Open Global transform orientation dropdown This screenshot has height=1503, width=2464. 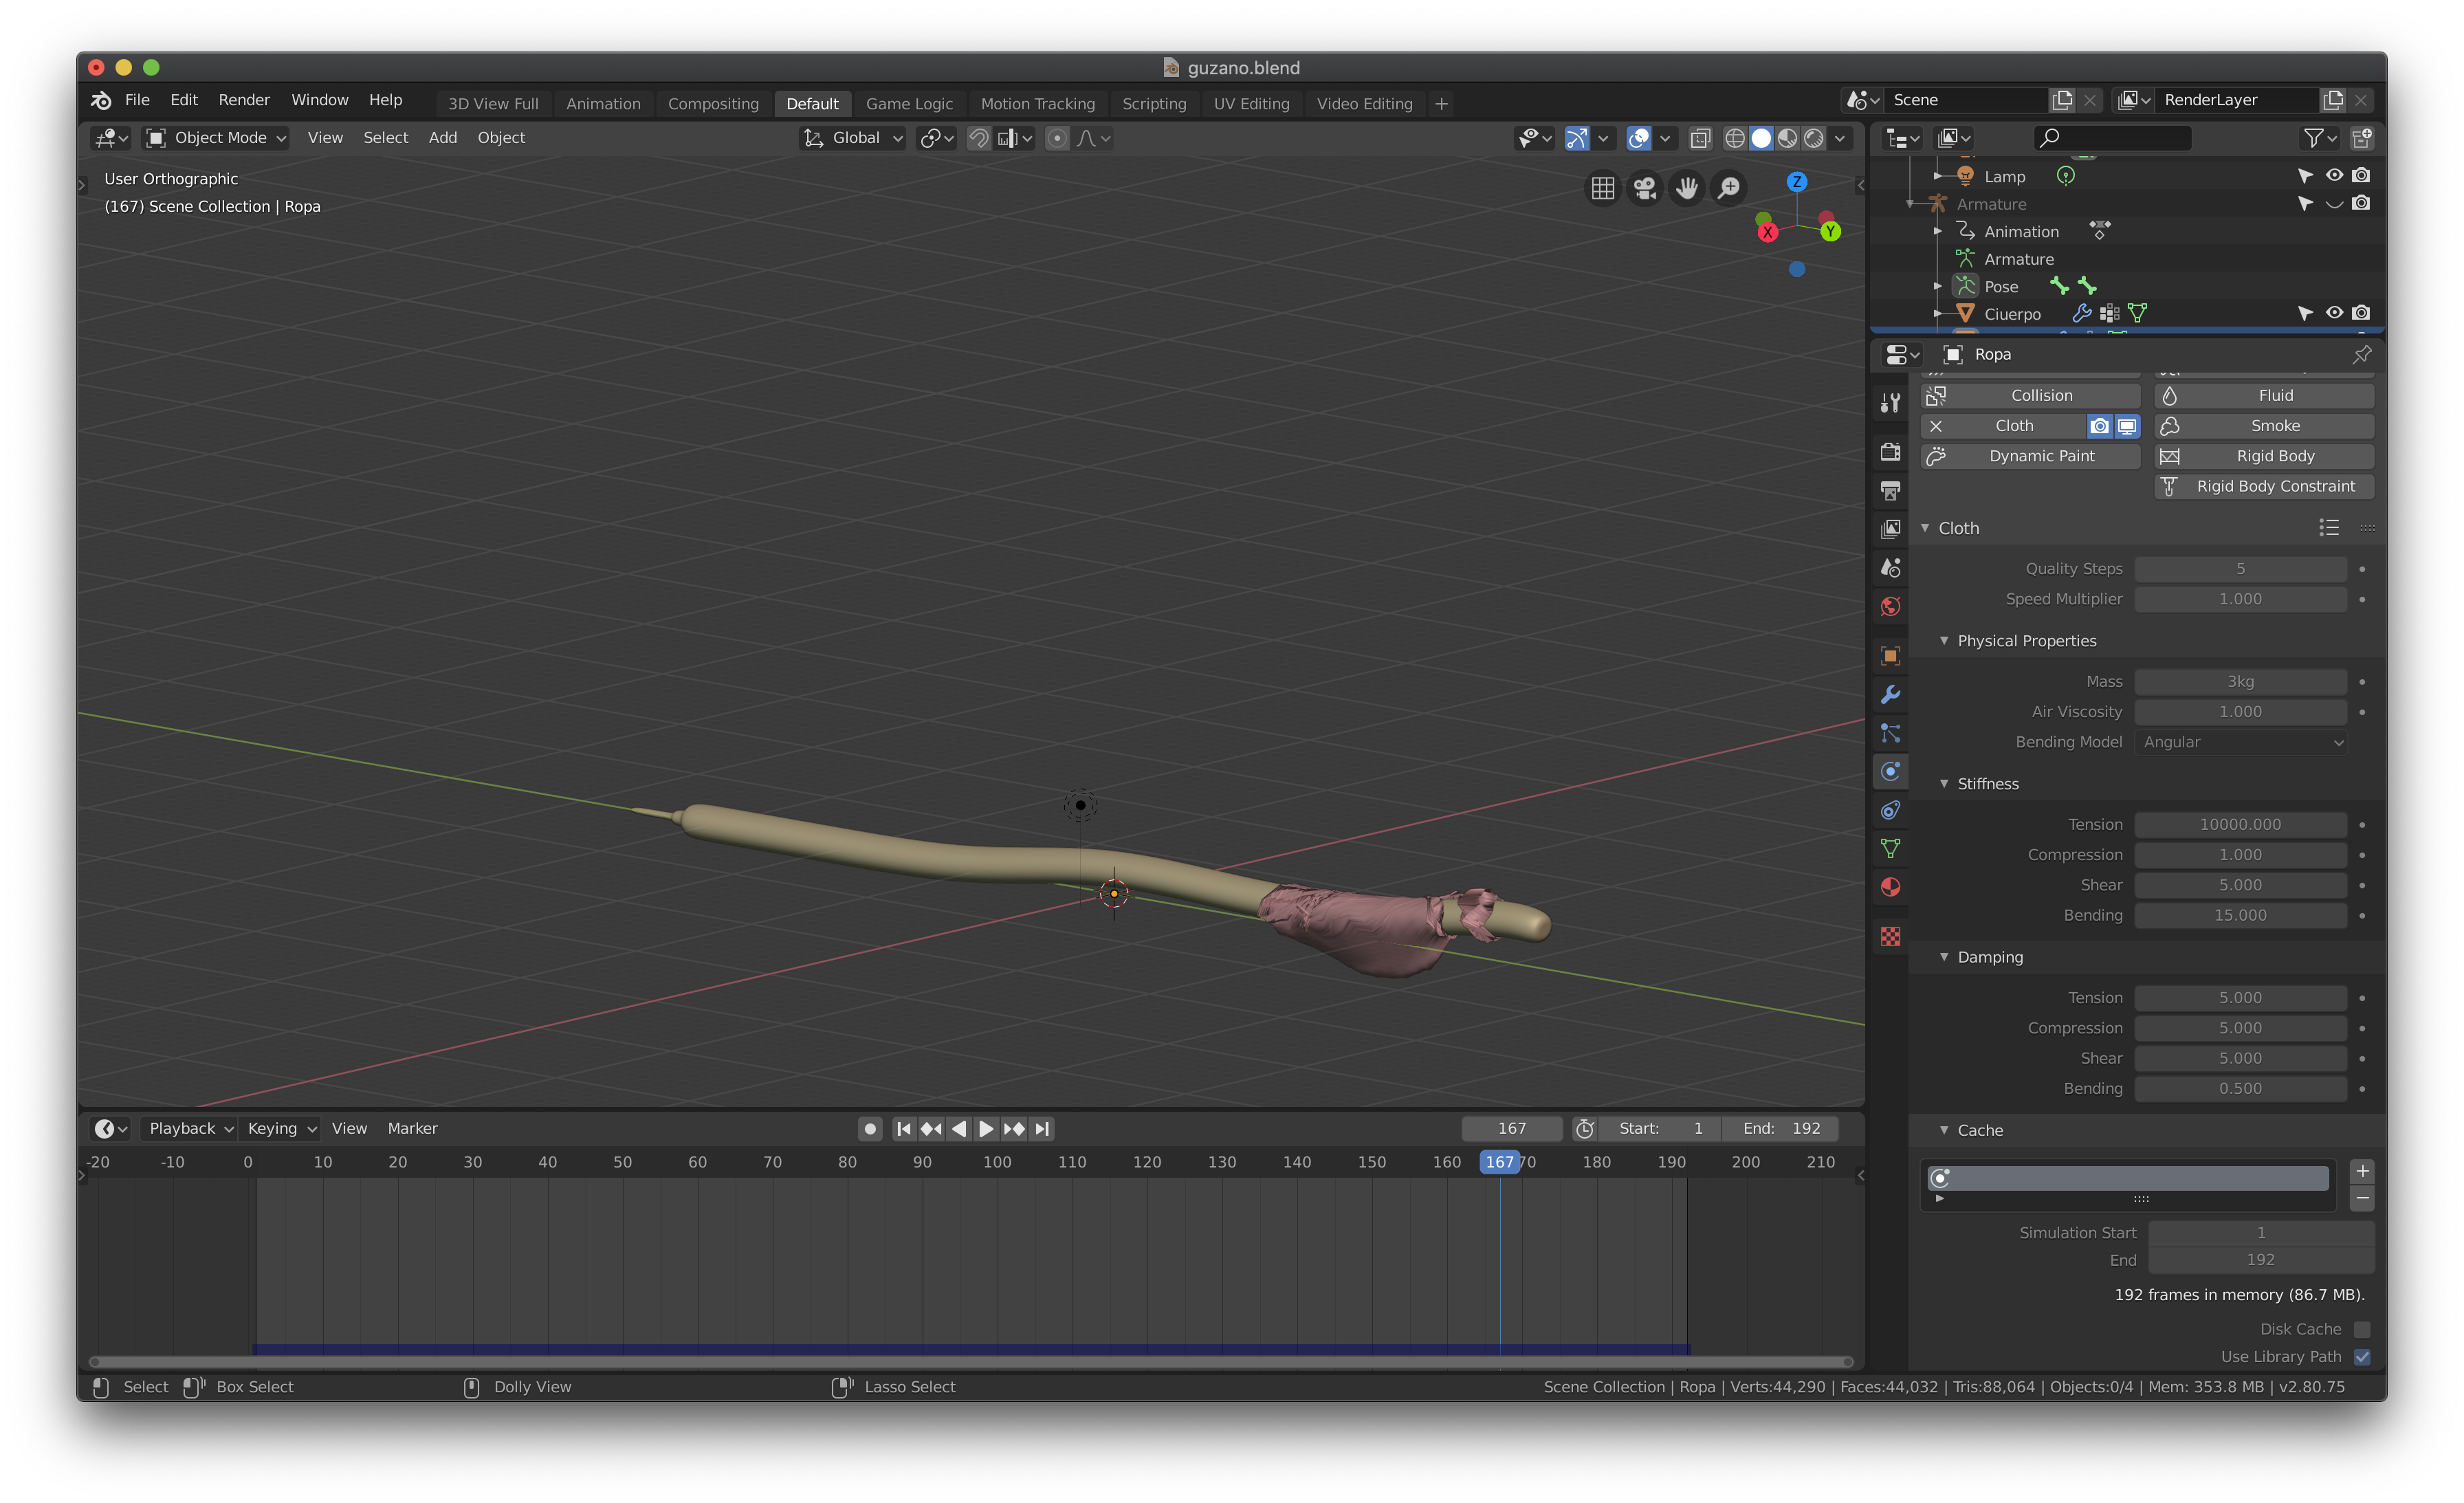[x=853, y=138]
